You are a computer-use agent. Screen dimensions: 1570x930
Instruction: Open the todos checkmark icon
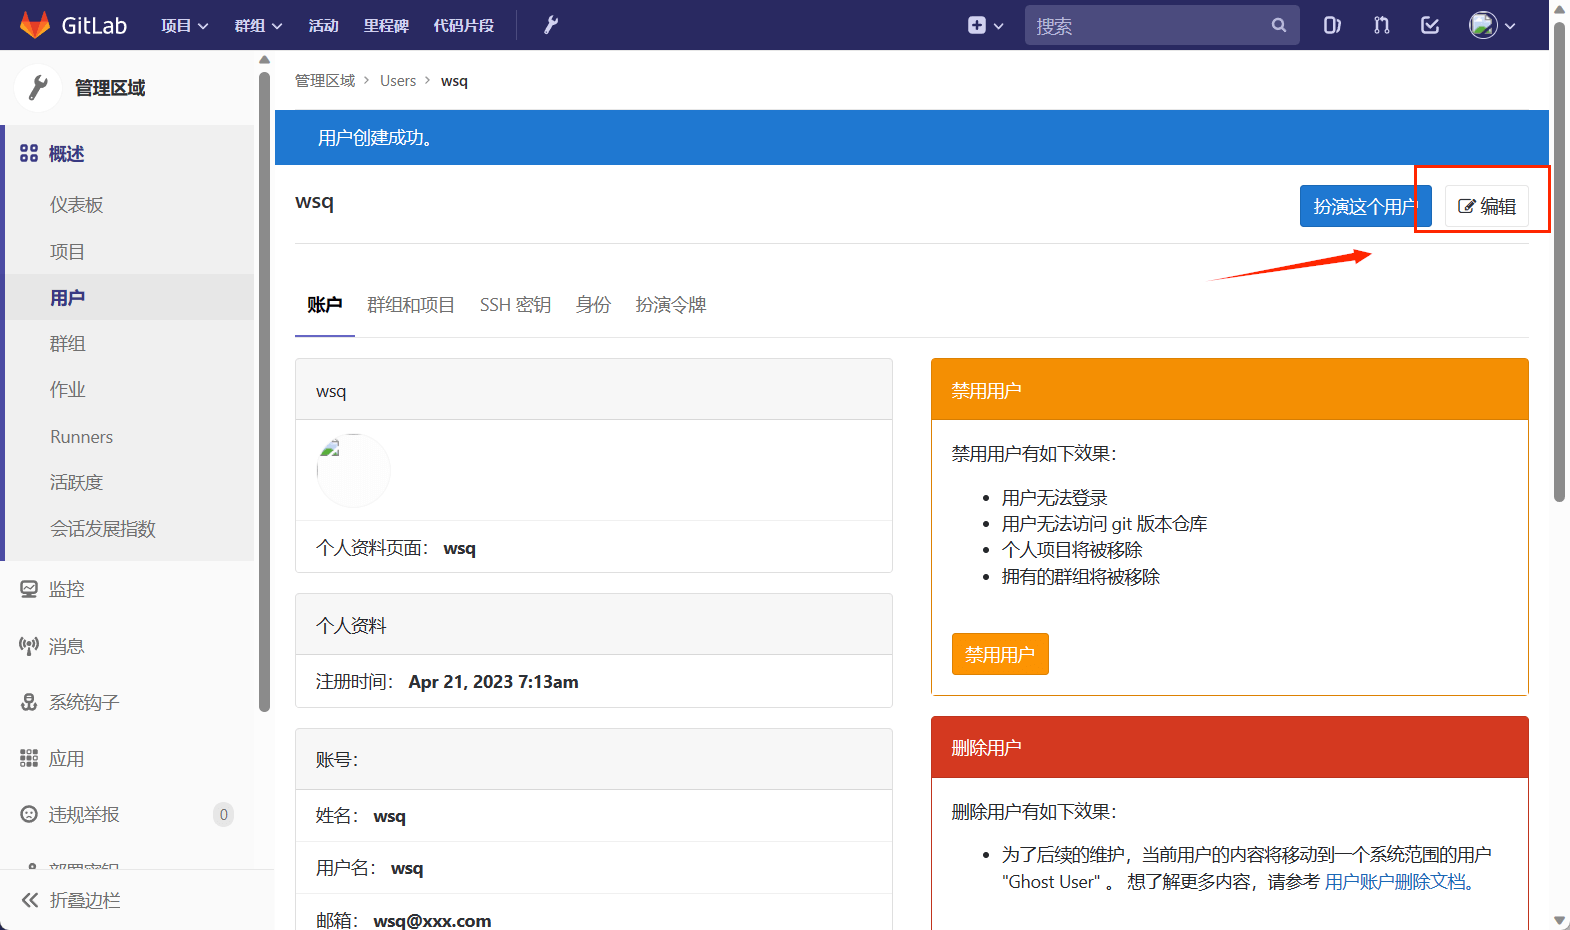[x=1430, y=25]
